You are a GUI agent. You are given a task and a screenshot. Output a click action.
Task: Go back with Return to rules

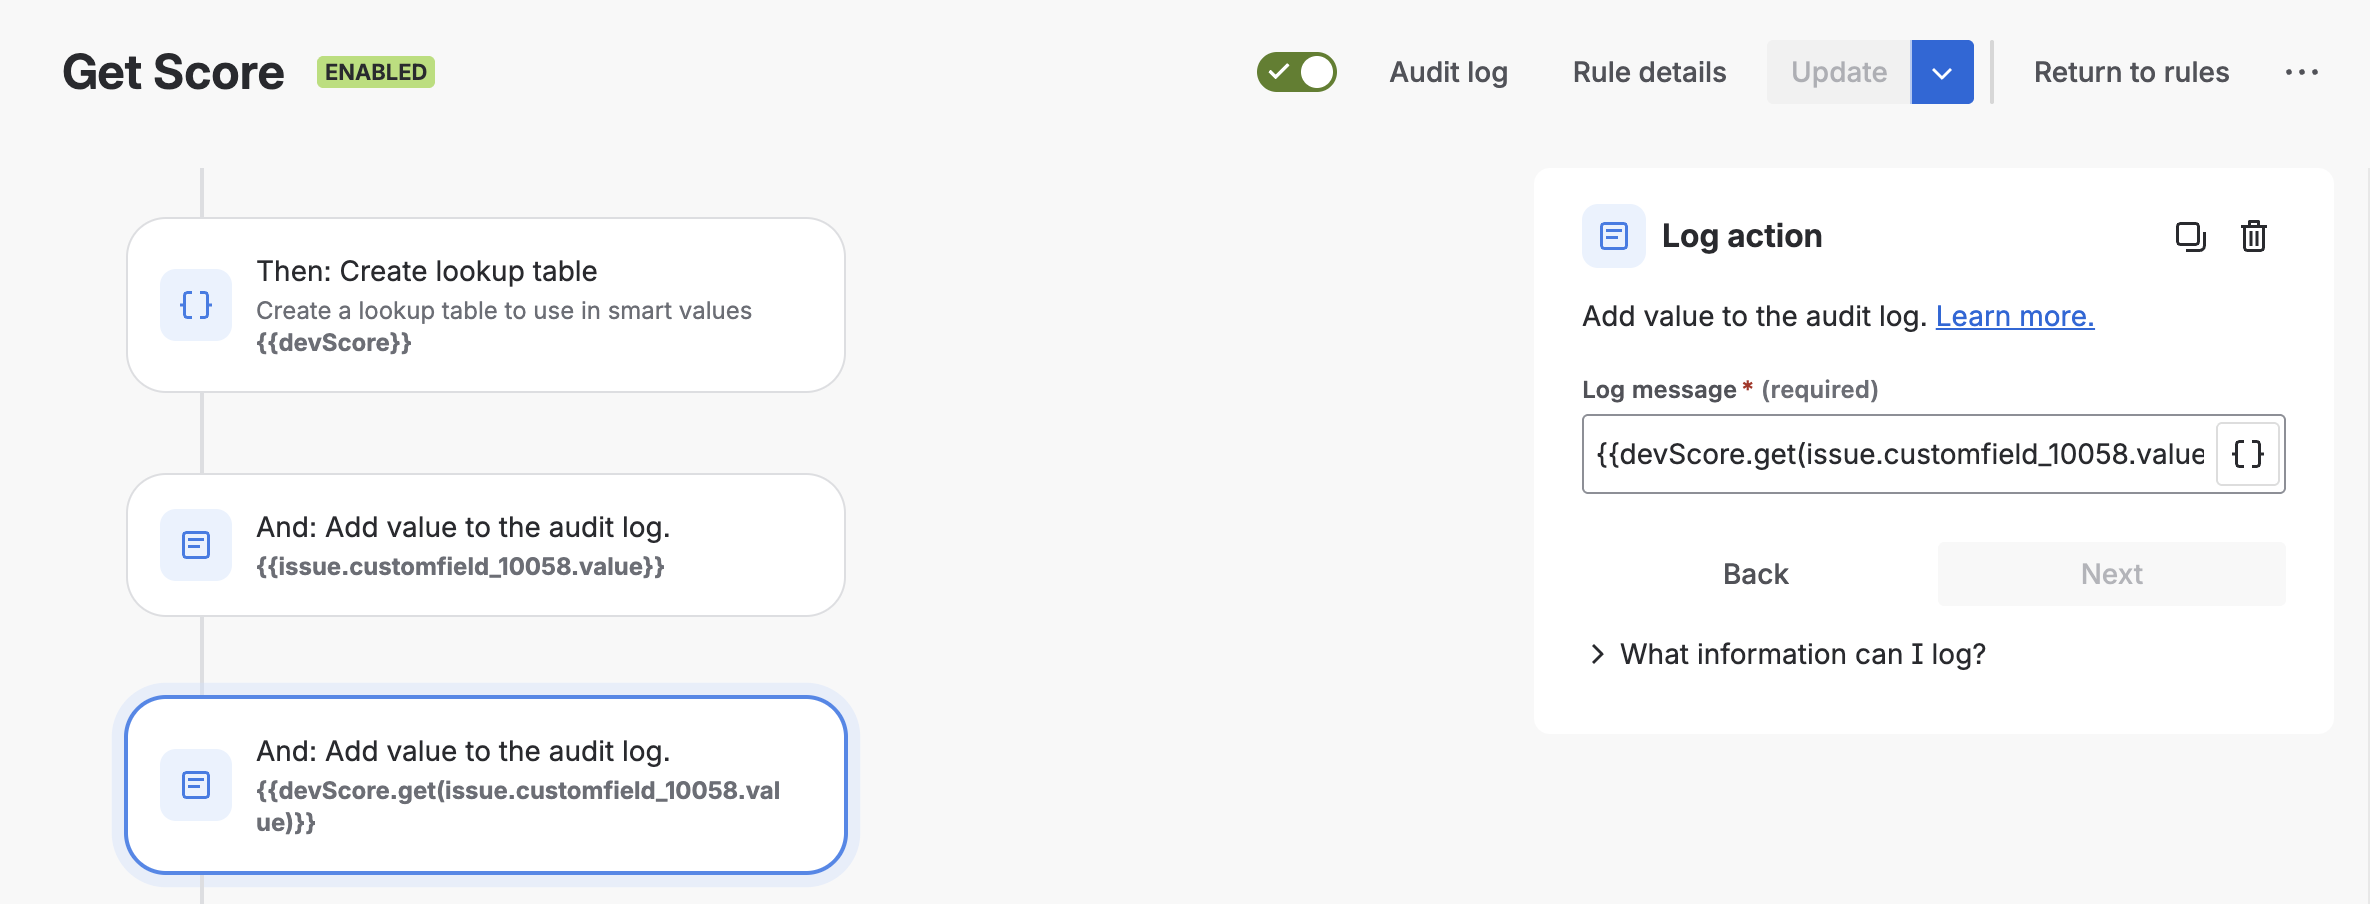click(x=2131, y=72)
